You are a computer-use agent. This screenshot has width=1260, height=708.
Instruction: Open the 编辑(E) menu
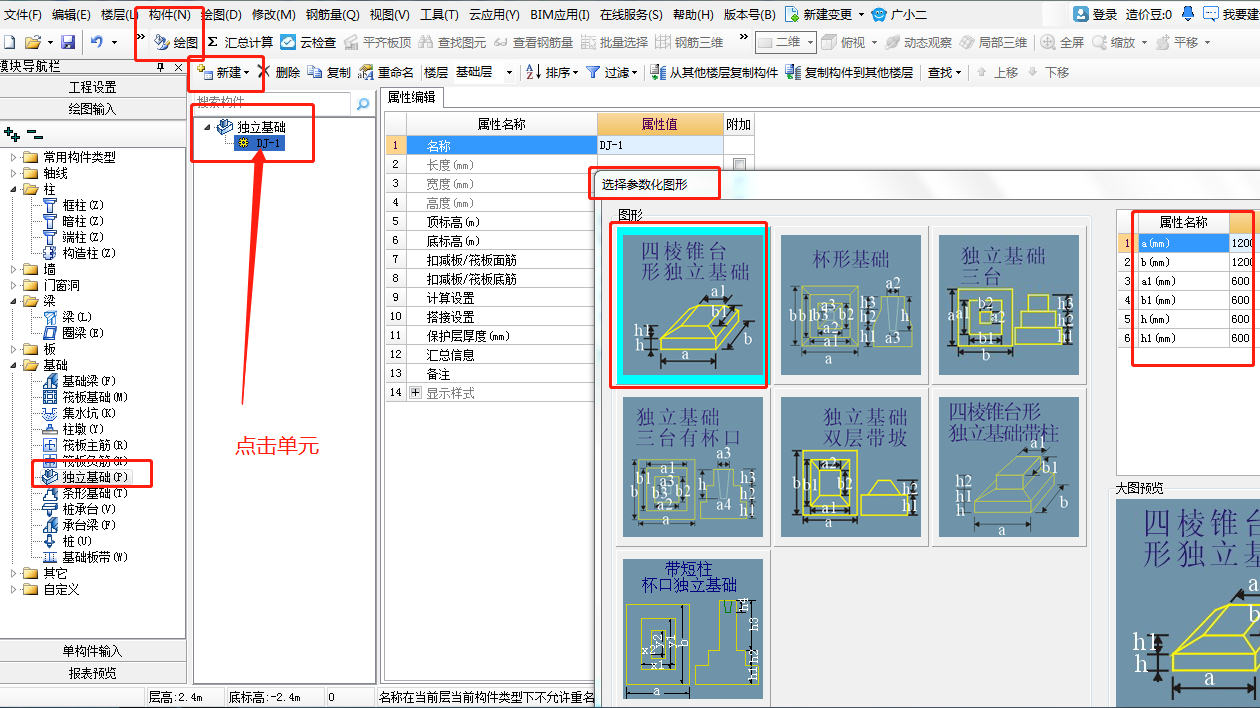click(71, 15)
